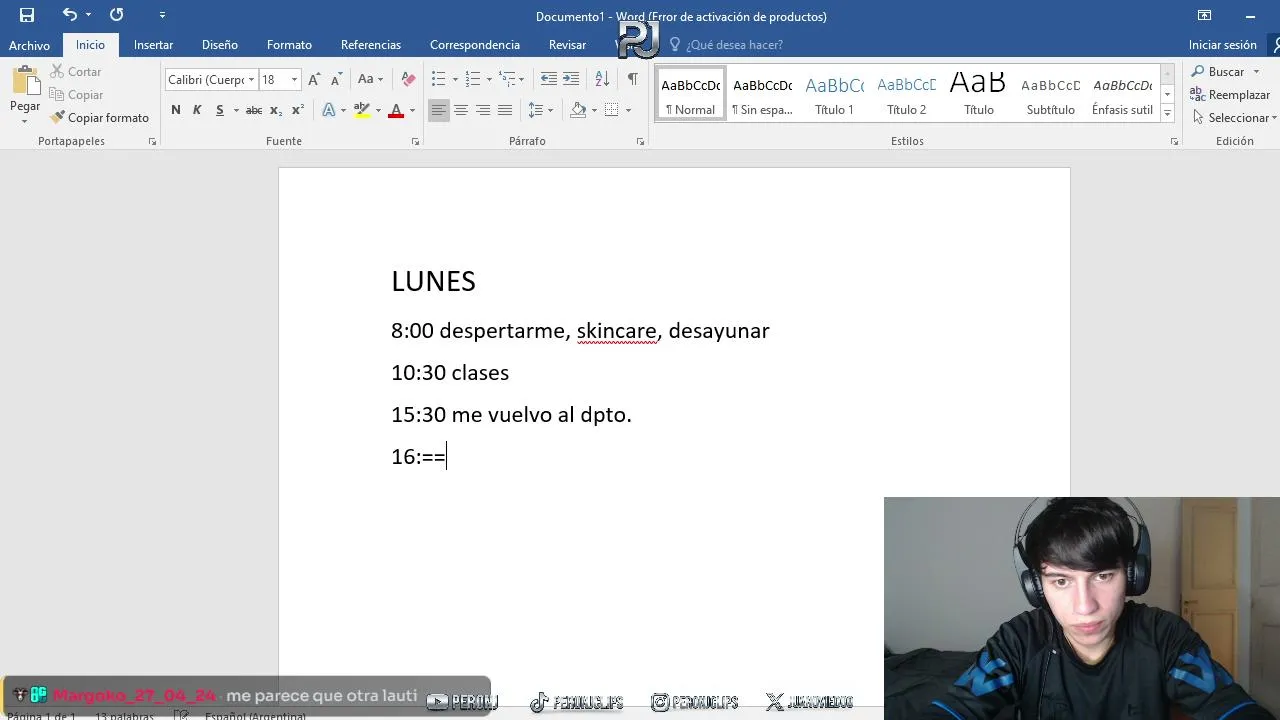
Task: Start a numbered list
Action: [473, 80]
